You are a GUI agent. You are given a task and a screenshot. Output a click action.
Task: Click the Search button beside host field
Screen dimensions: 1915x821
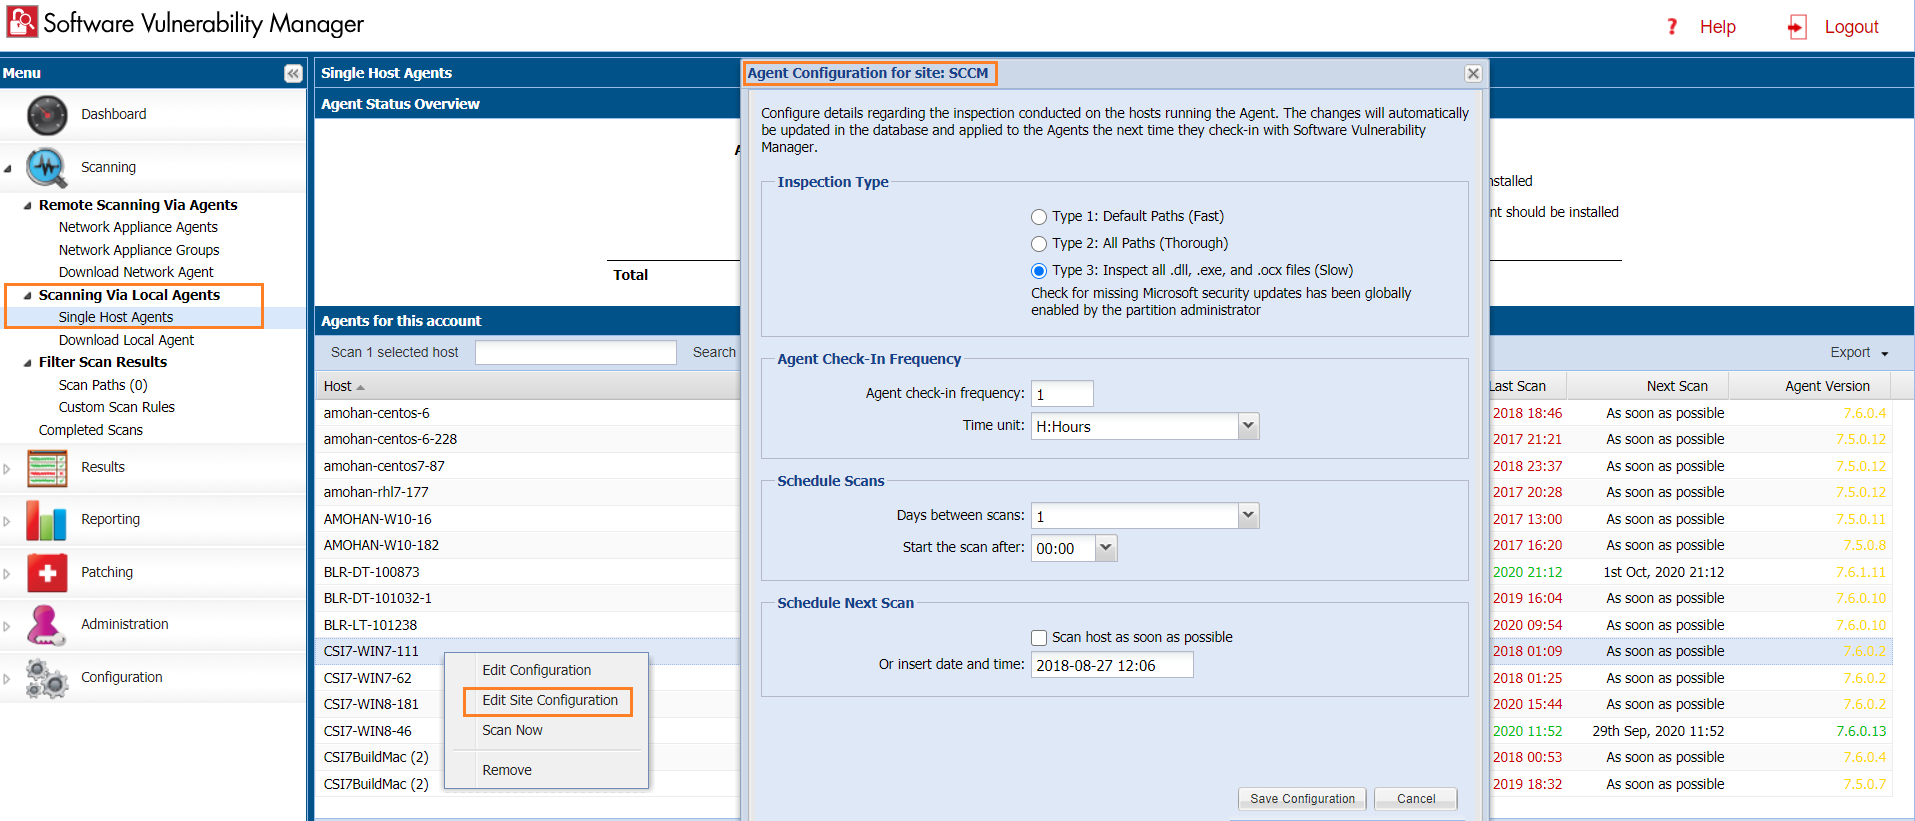pyautogui.click(x=714, y=352)
